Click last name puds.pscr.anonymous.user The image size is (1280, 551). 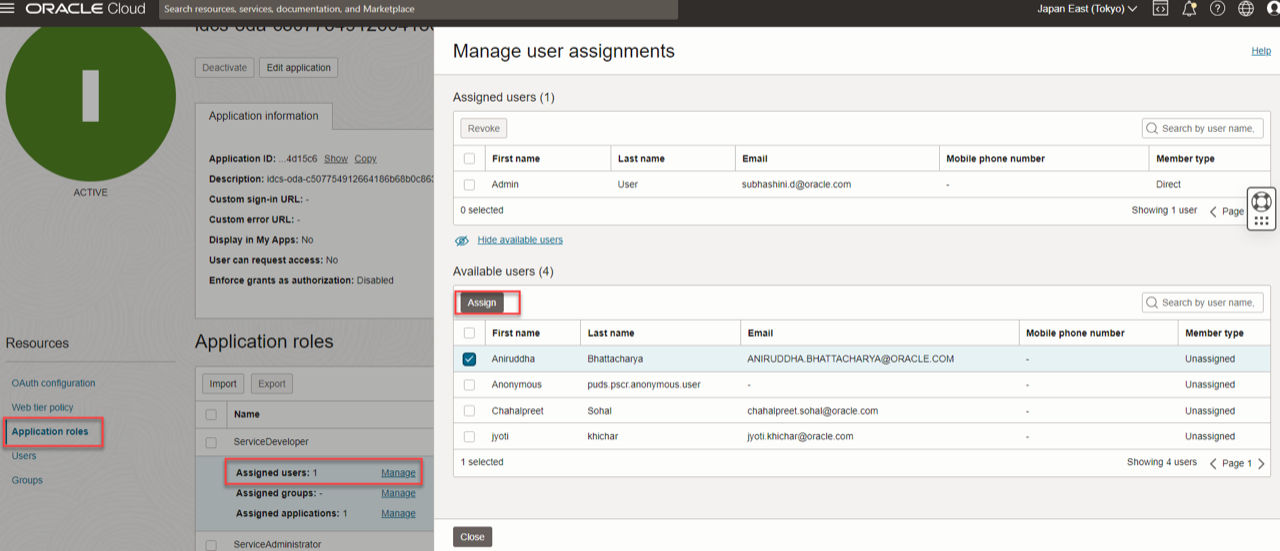(644, 385)
